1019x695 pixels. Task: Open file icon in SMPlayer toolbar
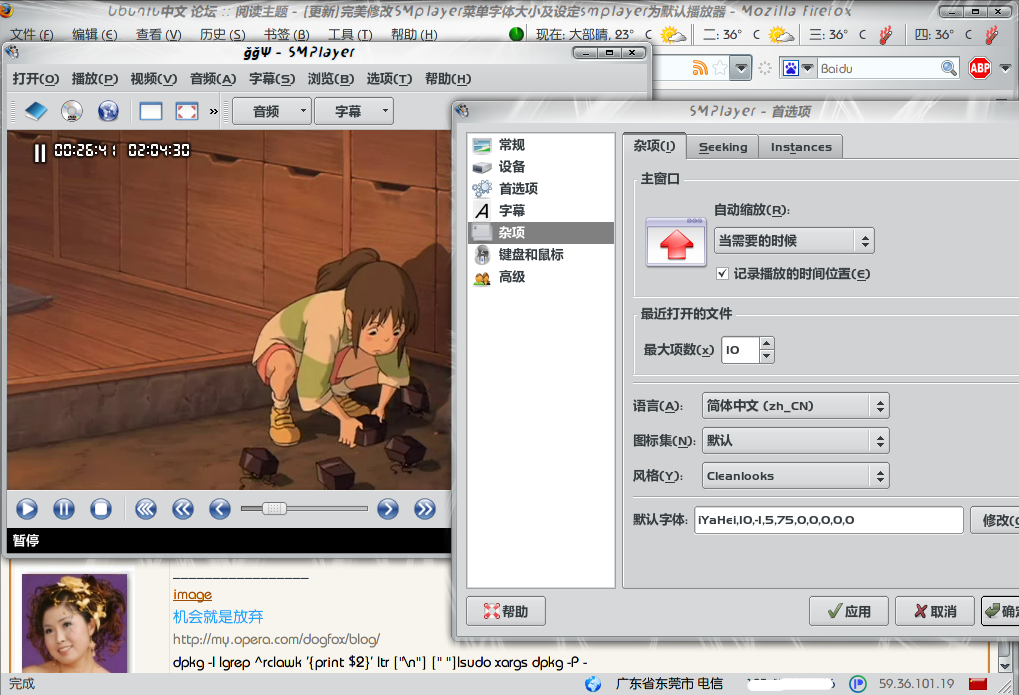tap(36, 111)
